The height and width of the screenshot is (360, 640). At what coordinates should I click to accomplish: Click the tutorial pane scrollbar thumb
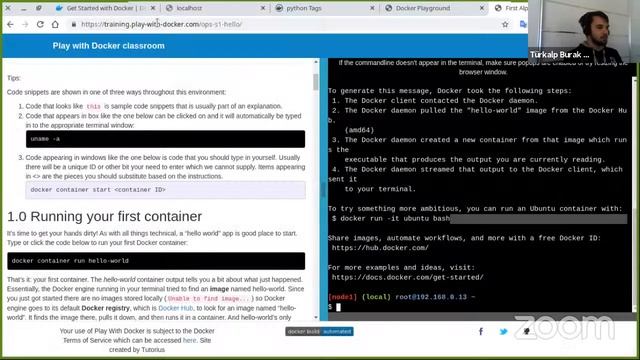[x=316, y=82]
